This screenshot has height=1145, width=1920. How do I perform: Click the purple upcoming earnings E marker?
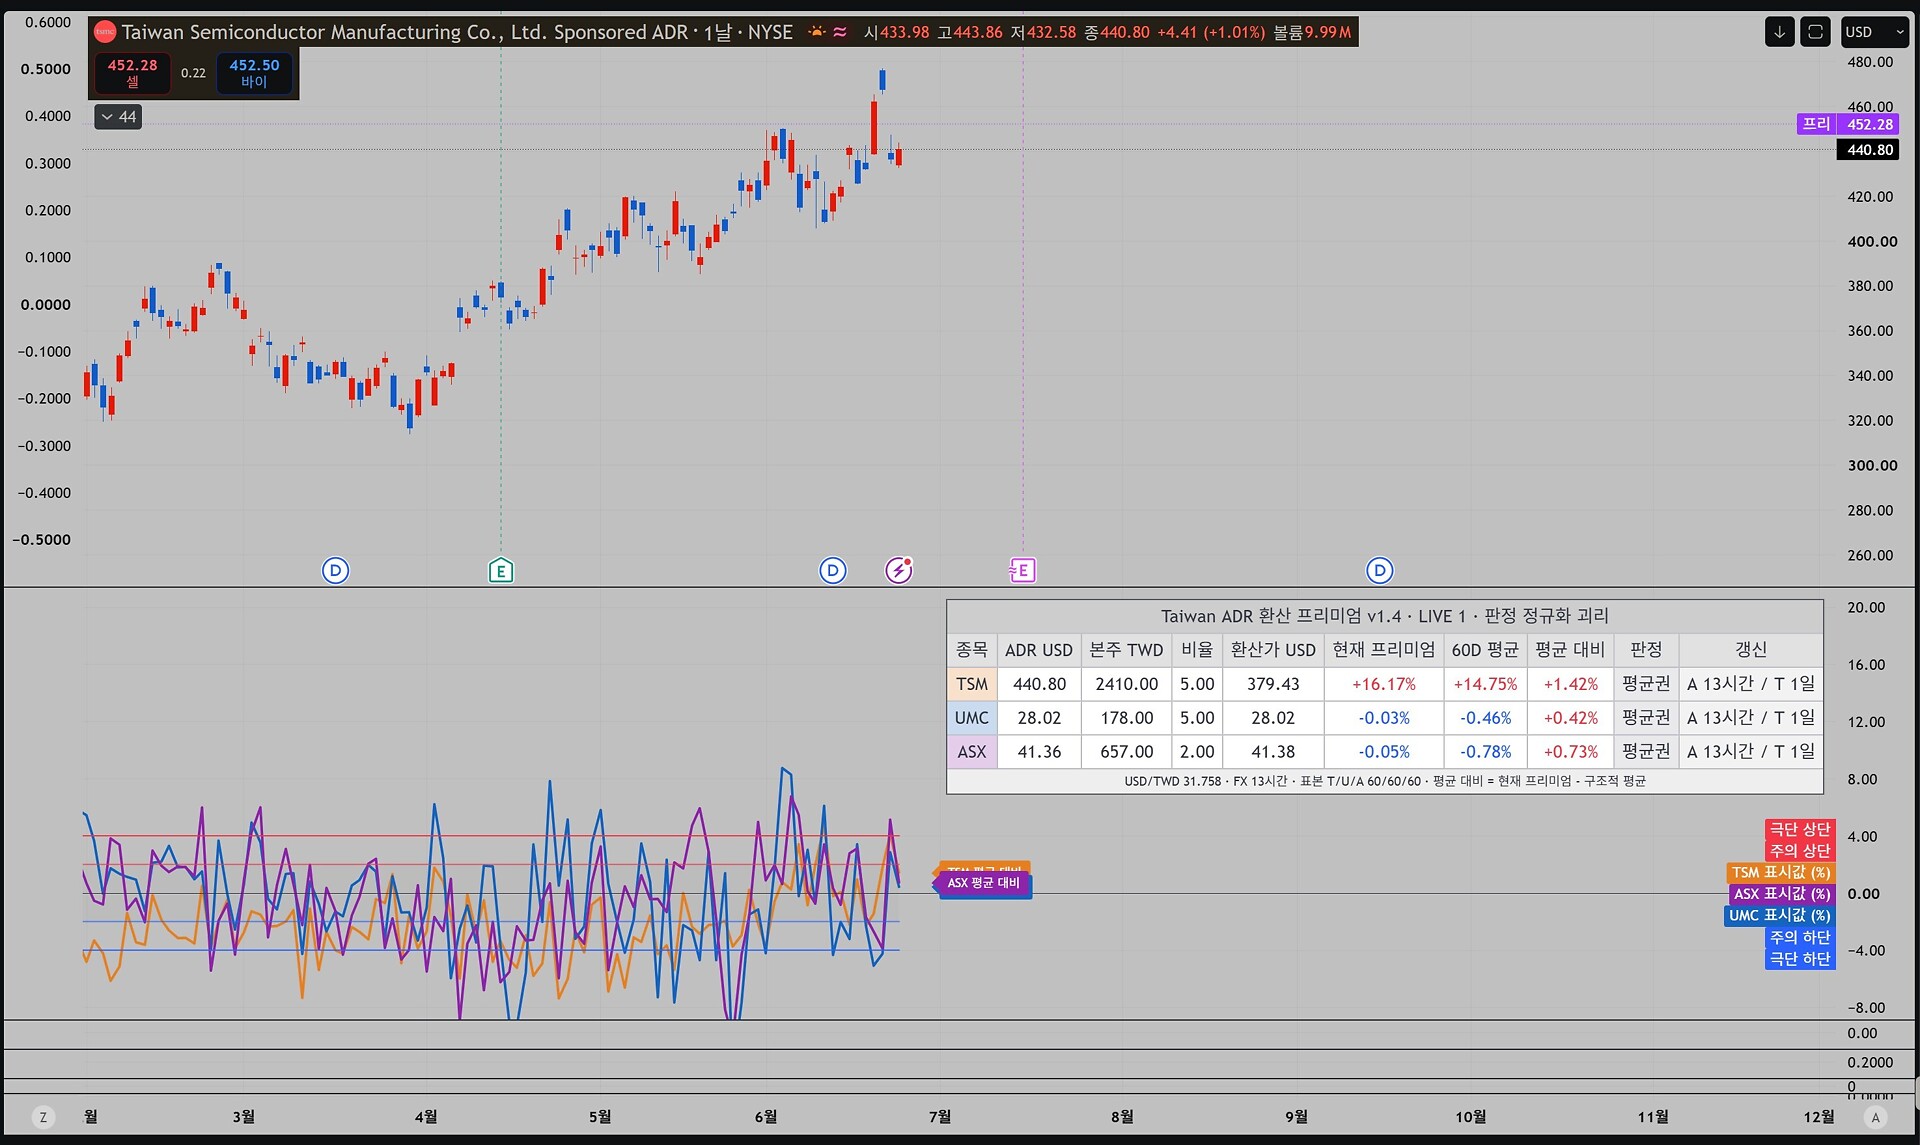tap(1022, 571)
